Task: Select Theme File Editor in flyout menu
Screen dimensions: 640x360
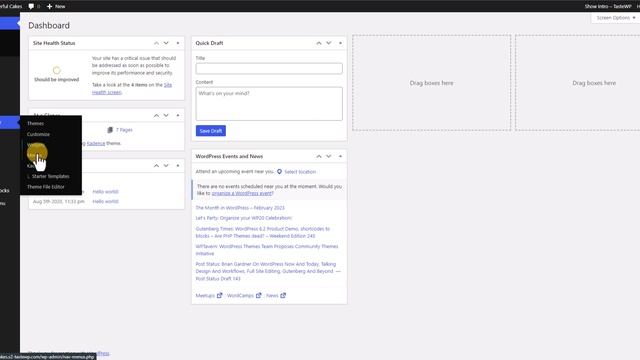Action: 46,187
